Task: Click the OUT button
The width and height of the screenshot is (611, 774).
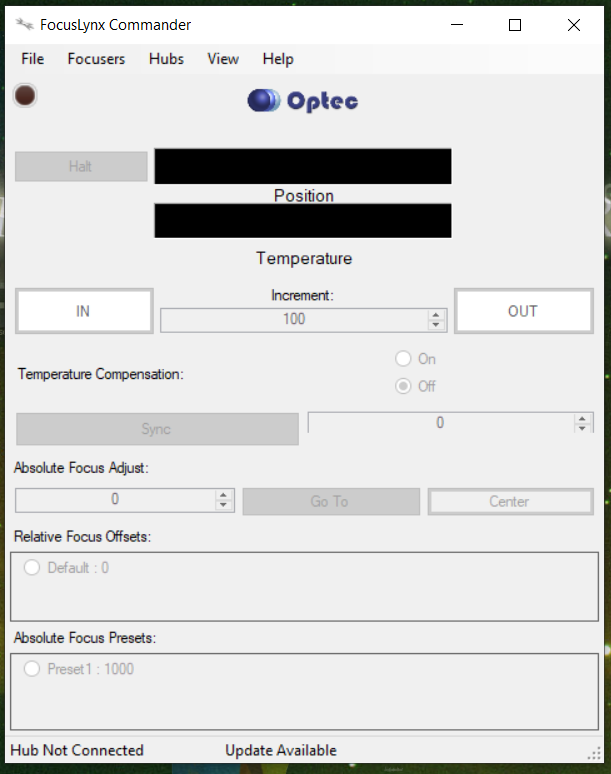Action: tap(524, 311)
